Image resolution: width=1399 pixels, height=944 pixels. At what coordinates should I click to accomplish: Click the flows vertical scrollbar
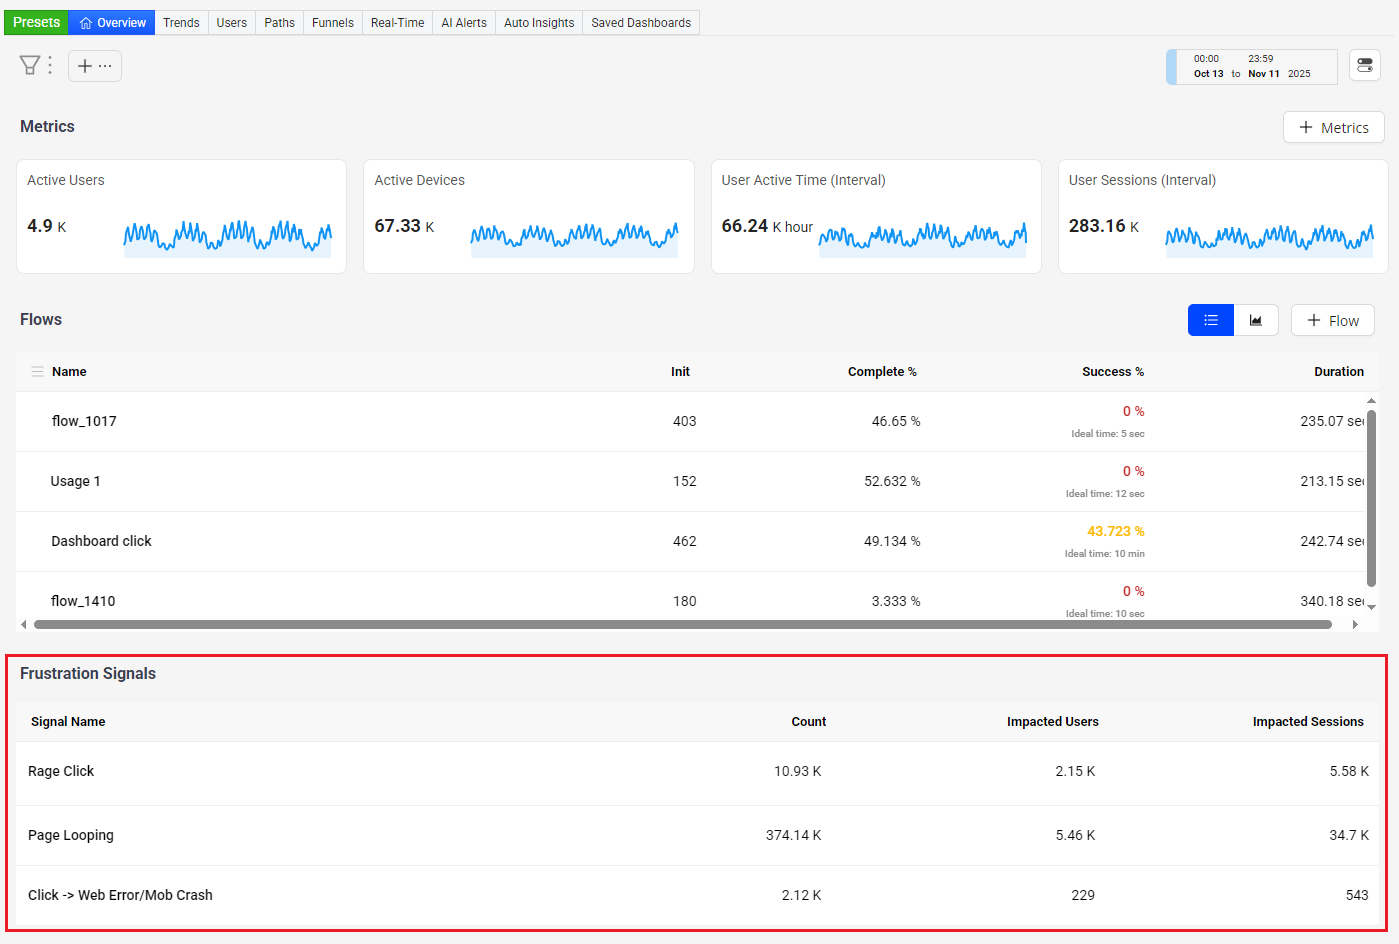click(1371, 500)
